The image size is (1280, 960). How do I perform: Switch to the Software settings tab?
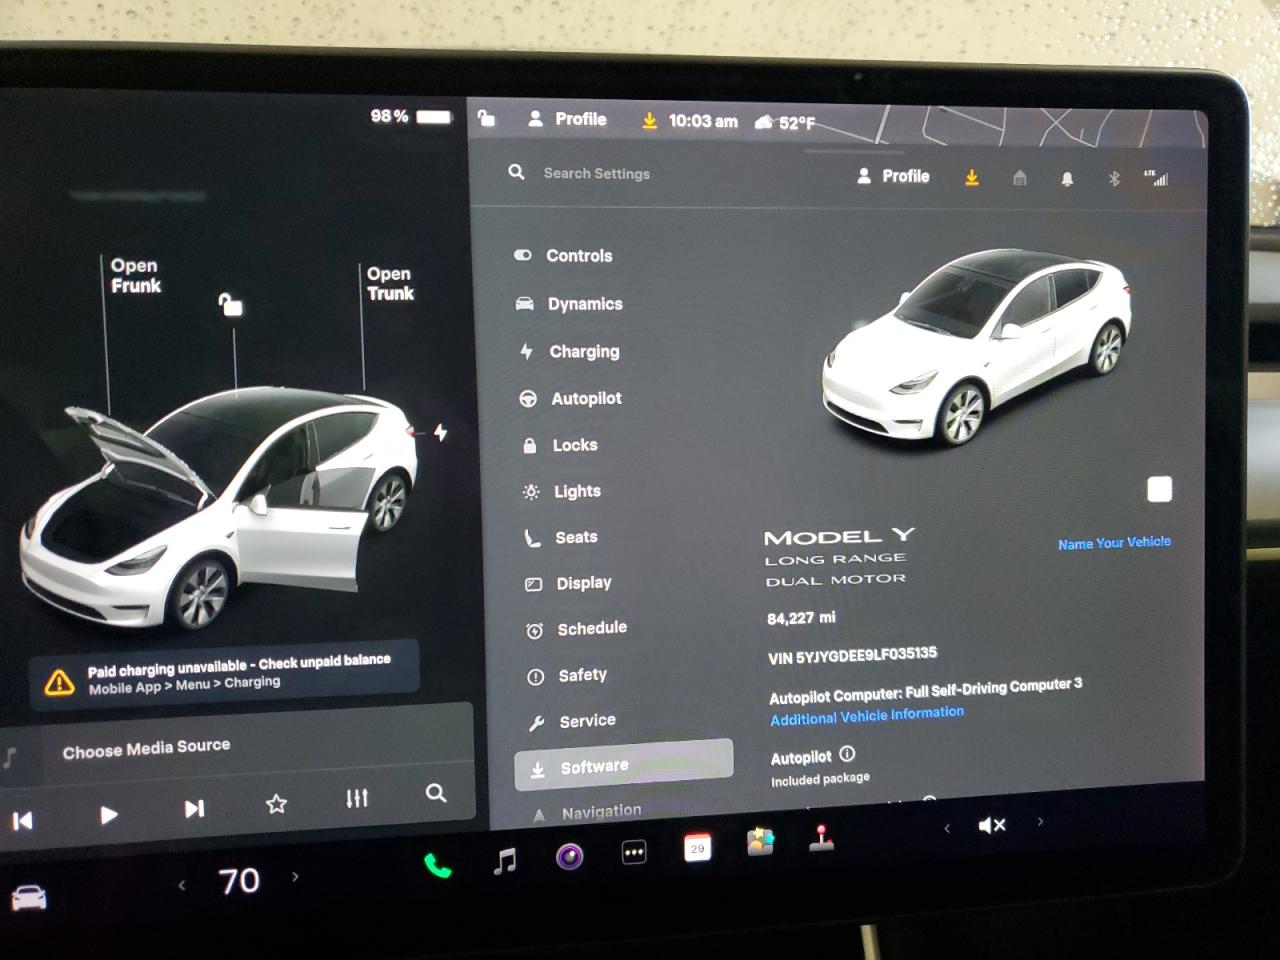point(623,766)
